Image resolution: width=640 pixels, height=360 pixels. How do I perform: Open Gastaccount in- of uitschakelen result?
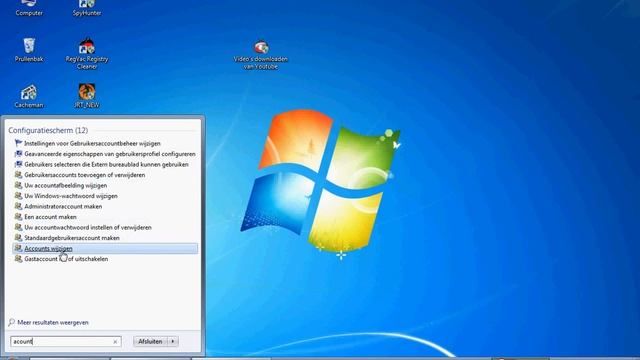tap(66, 259)
